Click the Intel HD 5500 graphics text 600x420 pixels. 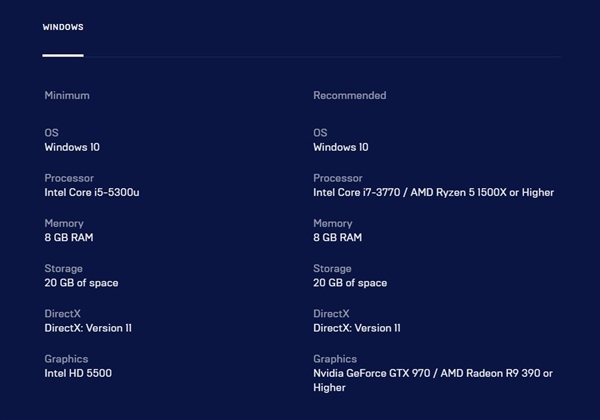click(78, 373)
